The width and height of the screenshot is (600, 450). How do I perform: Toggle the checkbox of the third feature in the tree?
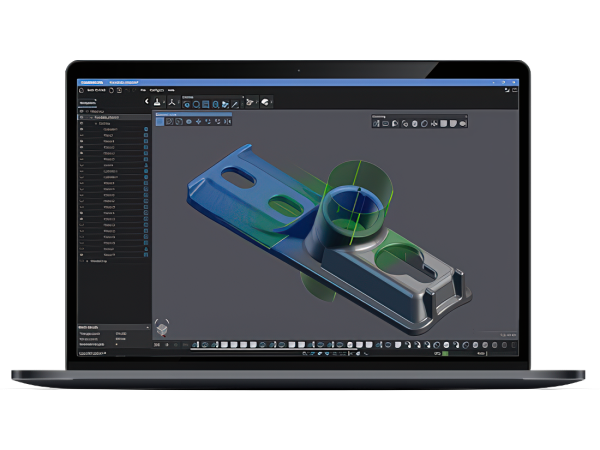(x=146, y=141)
